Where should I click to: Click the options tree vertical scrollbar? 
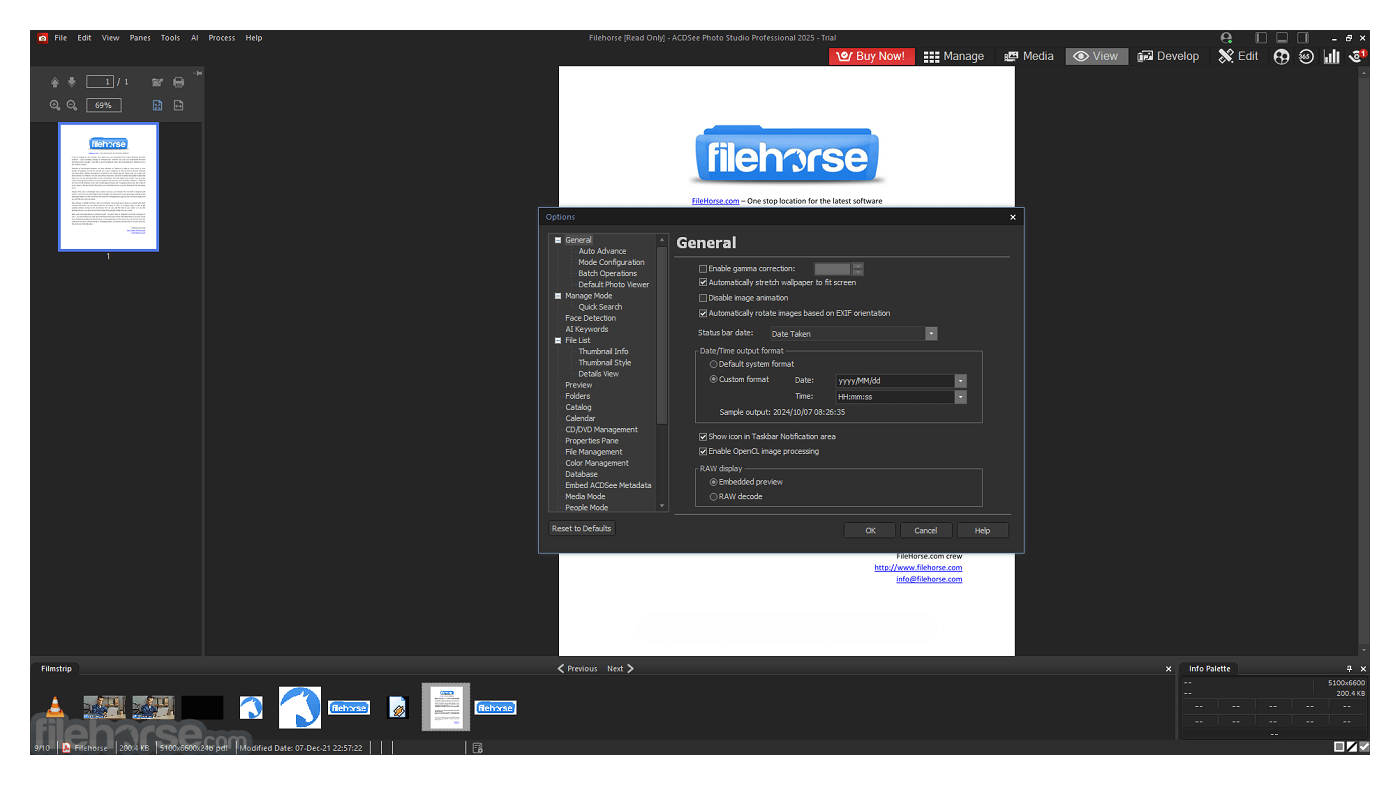(x=662, y=335)
